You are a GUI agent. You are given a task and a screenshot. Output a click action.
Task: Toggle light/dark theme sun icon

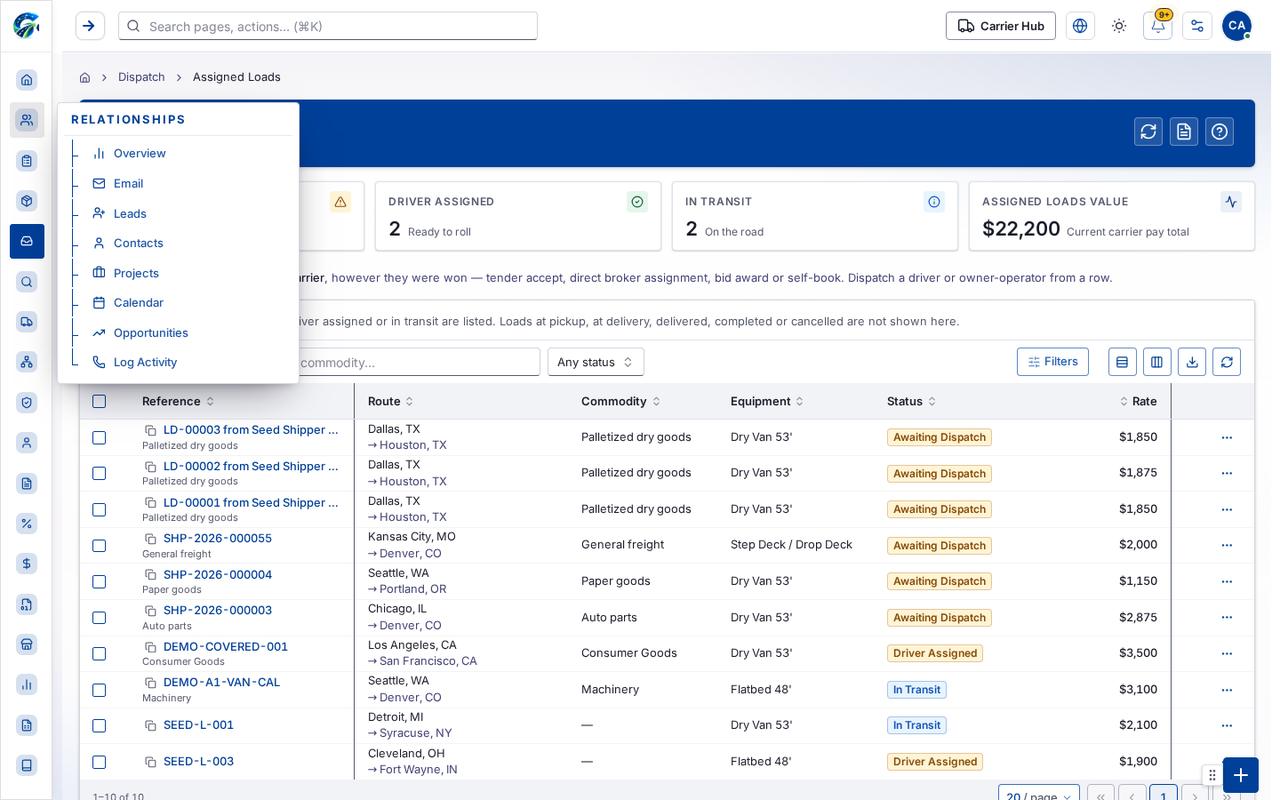(x=1119, y=26)
